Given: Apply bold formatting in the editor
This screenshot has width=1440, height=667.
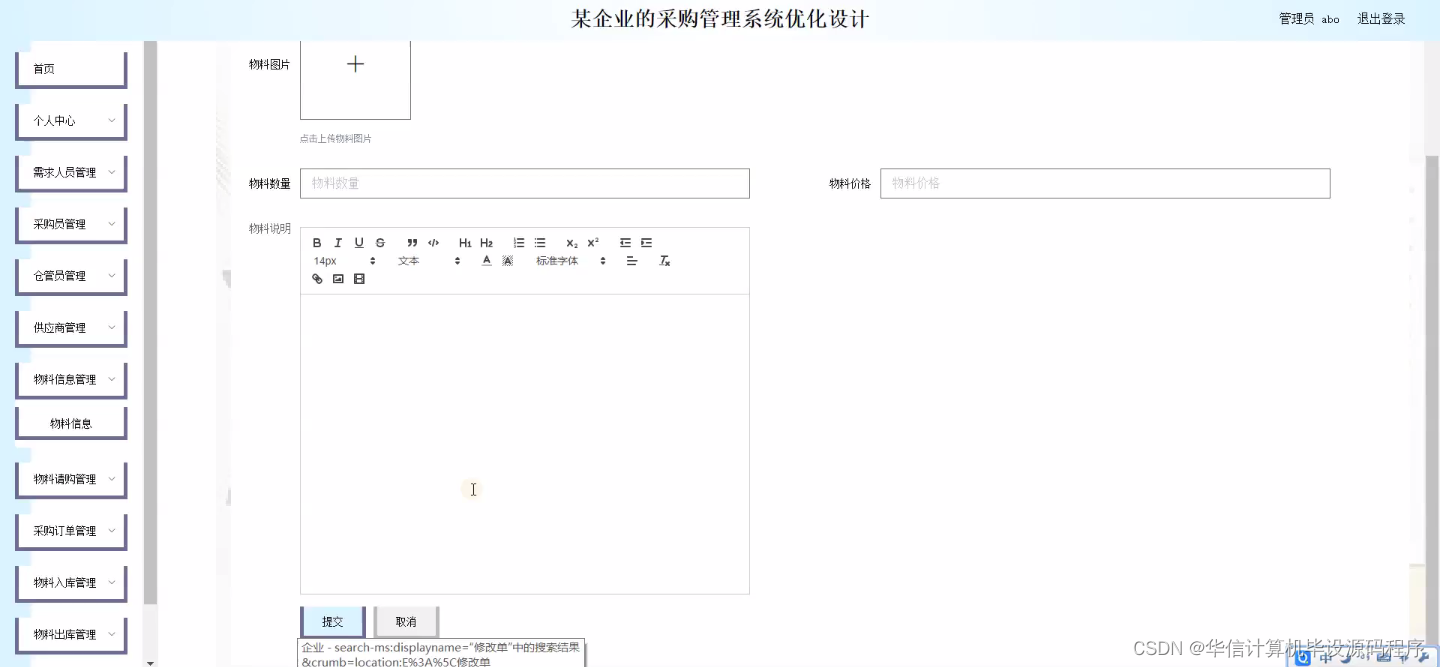Looking at the screenshot, I should (x=317, y=243).
